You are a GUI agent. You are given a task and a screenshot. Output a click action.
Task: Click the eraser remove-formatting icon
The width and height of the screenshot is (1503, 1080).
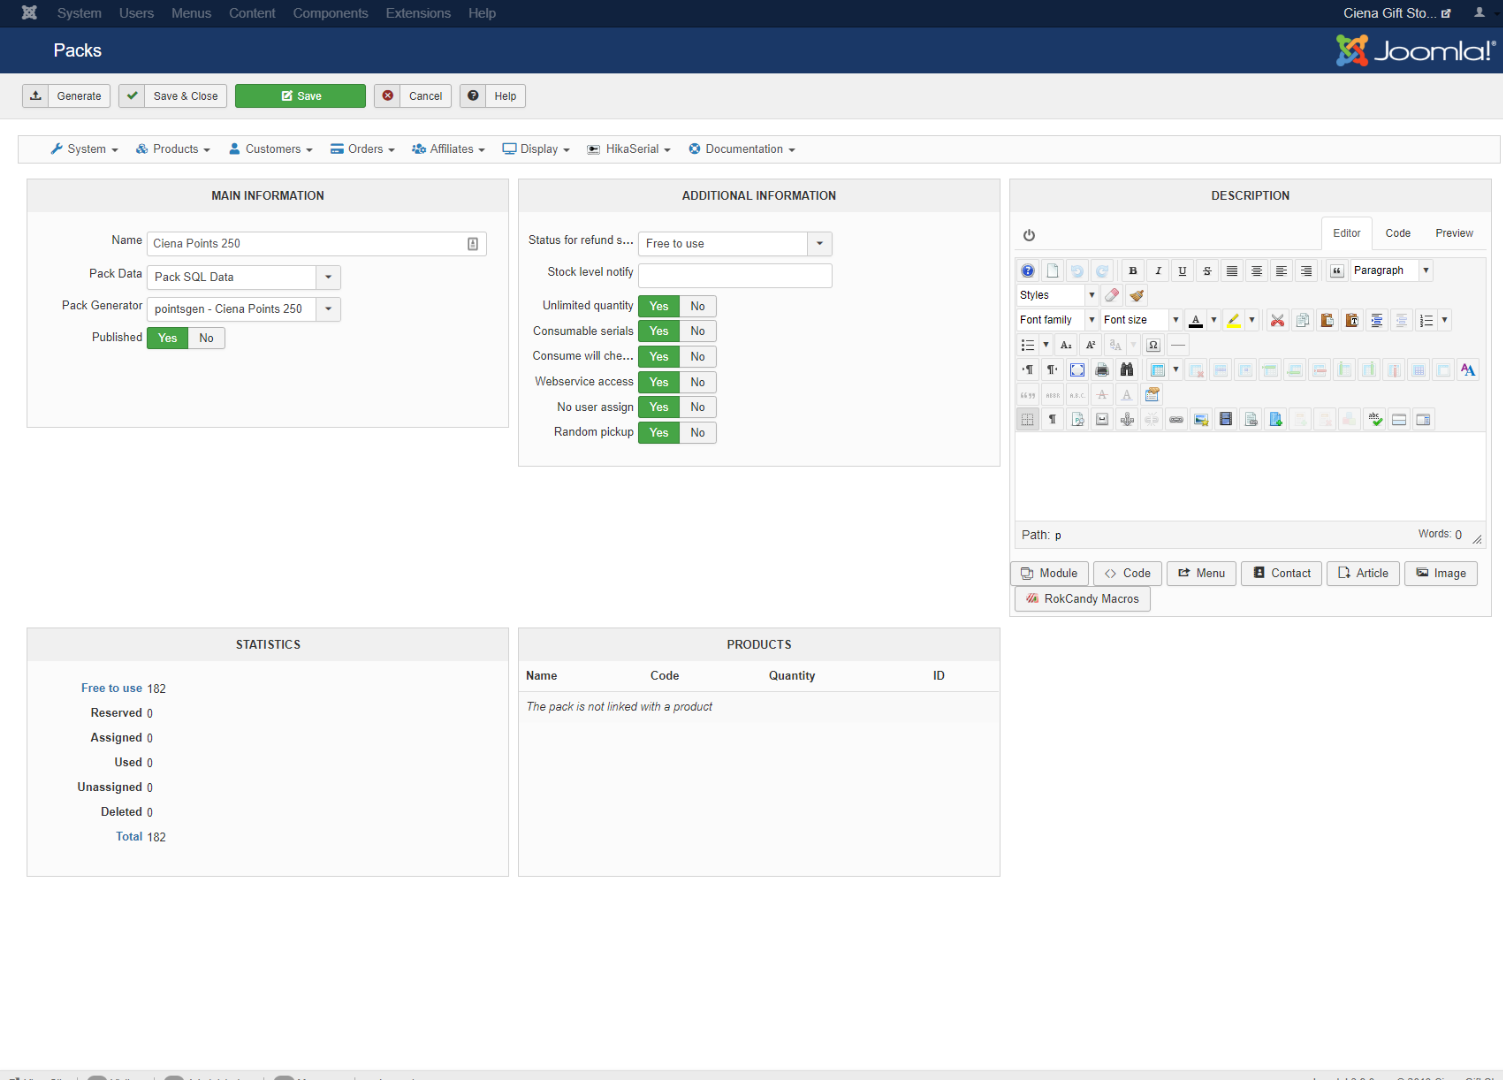click(x=1112, y=295)
